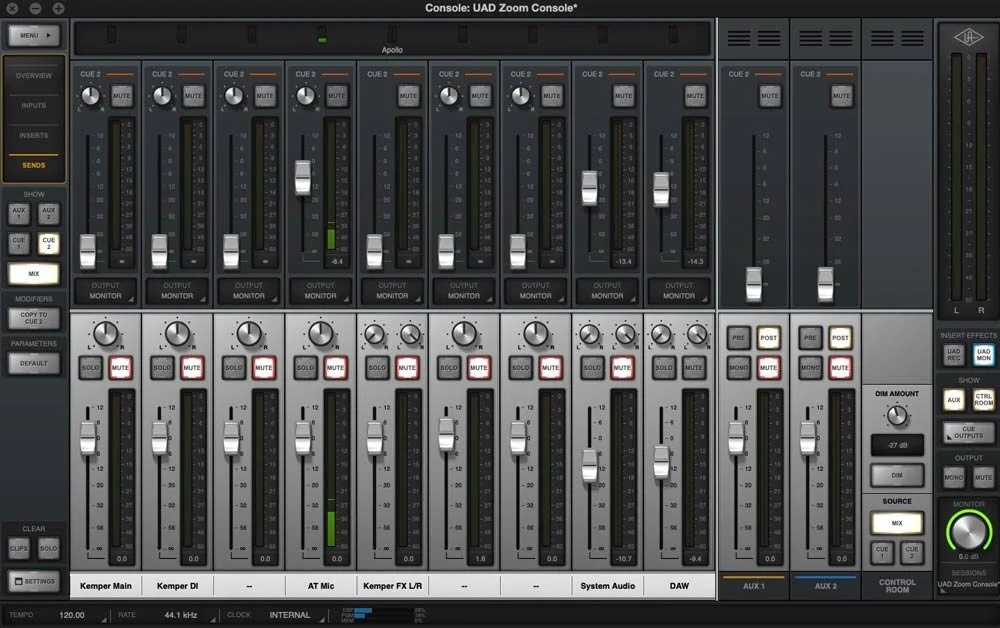Click CUE 2 pan knob on AT Mic
Screen dimensions: 1000x628
tap(305, 96)
